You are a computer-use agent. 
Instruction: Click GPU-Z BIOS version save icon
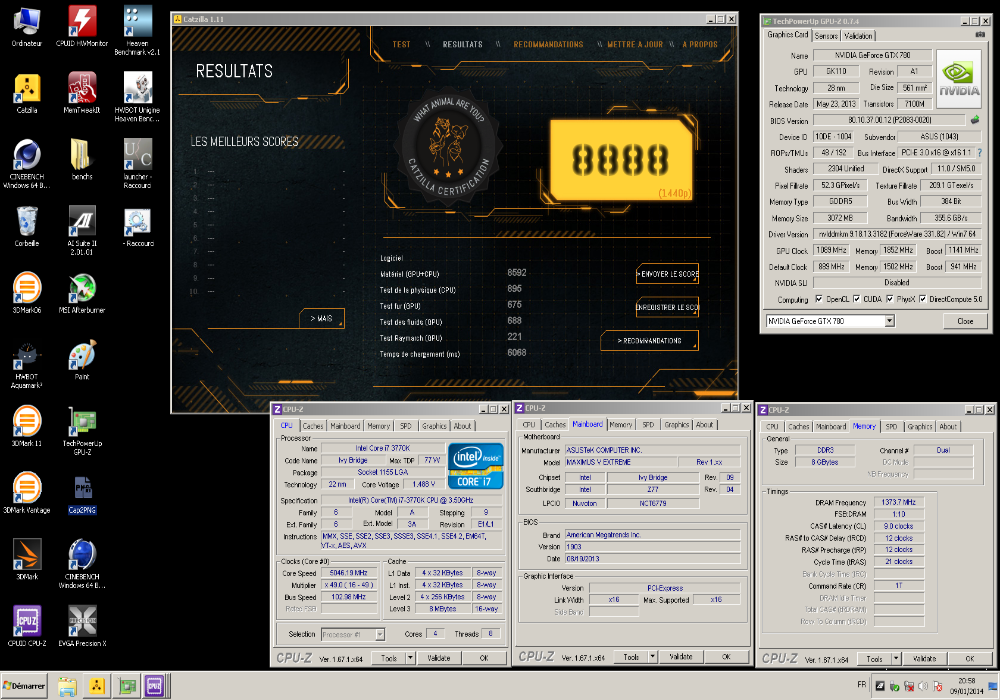coord(974,119)
